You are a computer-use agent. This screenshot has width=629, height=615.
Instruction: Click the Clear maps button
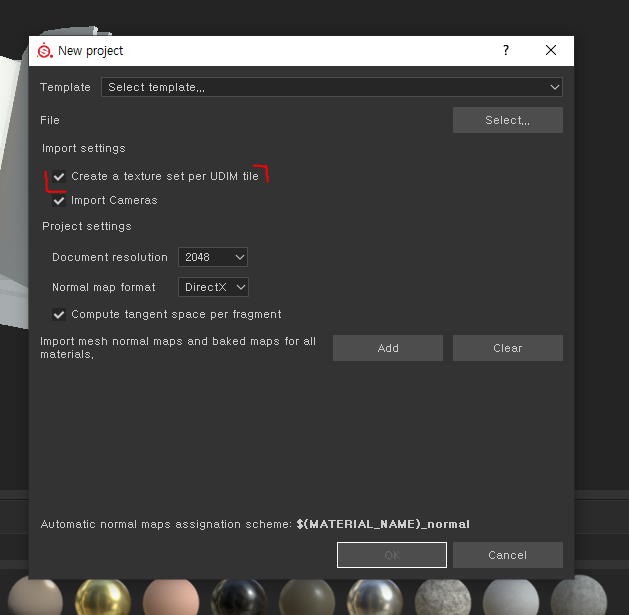[x=507, y=348]
